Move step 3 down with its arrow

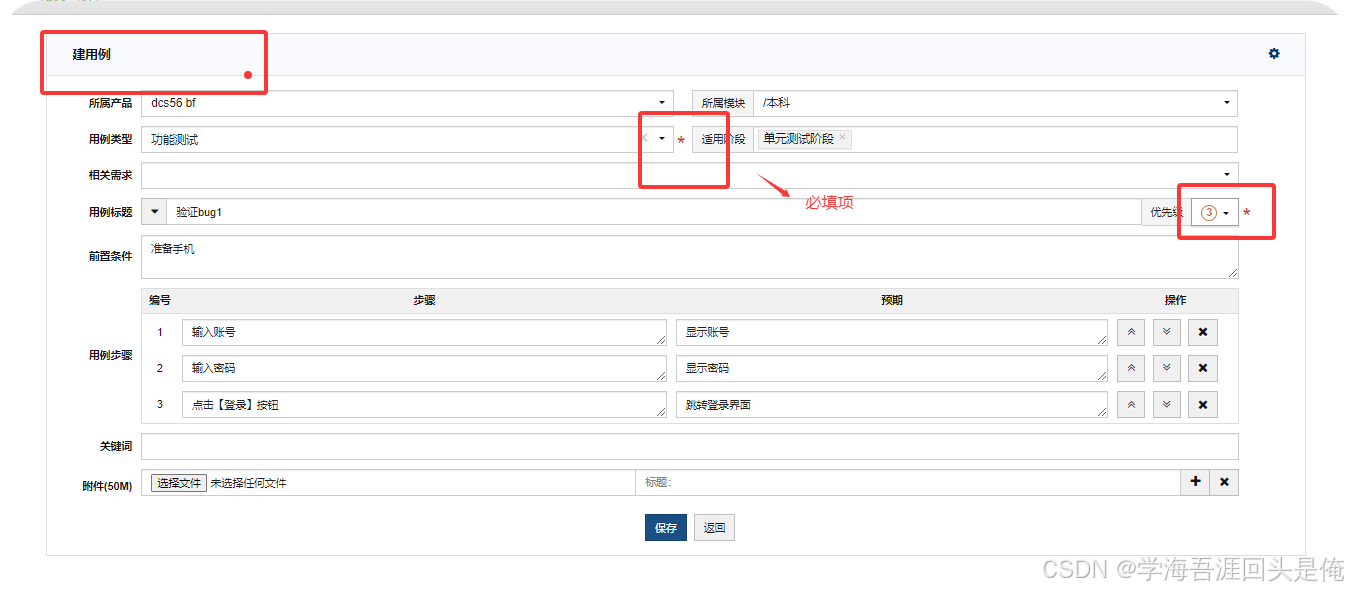pos(1167,405)
